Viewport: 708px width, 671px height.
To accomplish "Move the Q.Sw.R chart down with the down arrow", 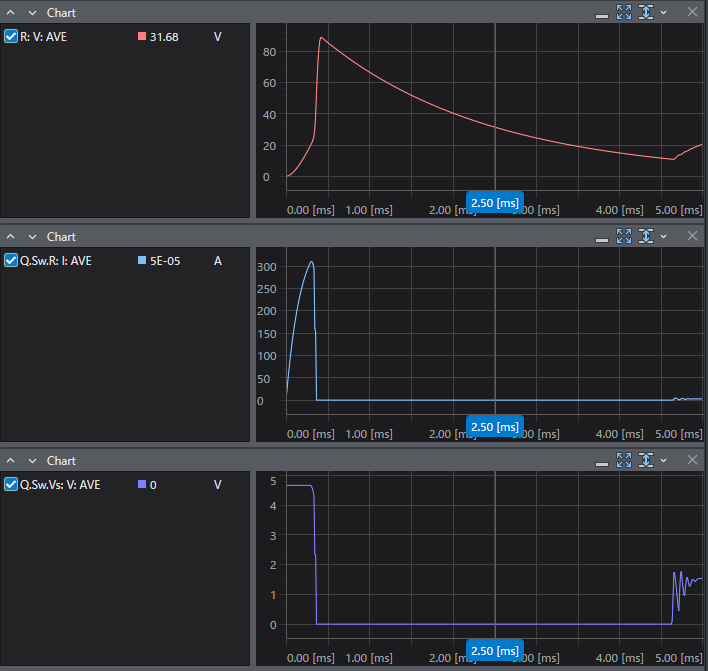I will 33,237.
